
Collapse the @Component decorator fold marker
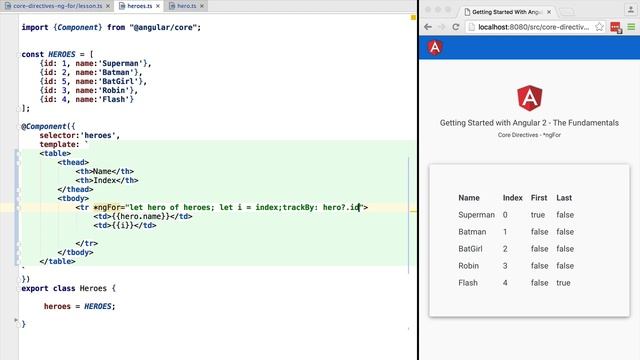tap(18, 127)
